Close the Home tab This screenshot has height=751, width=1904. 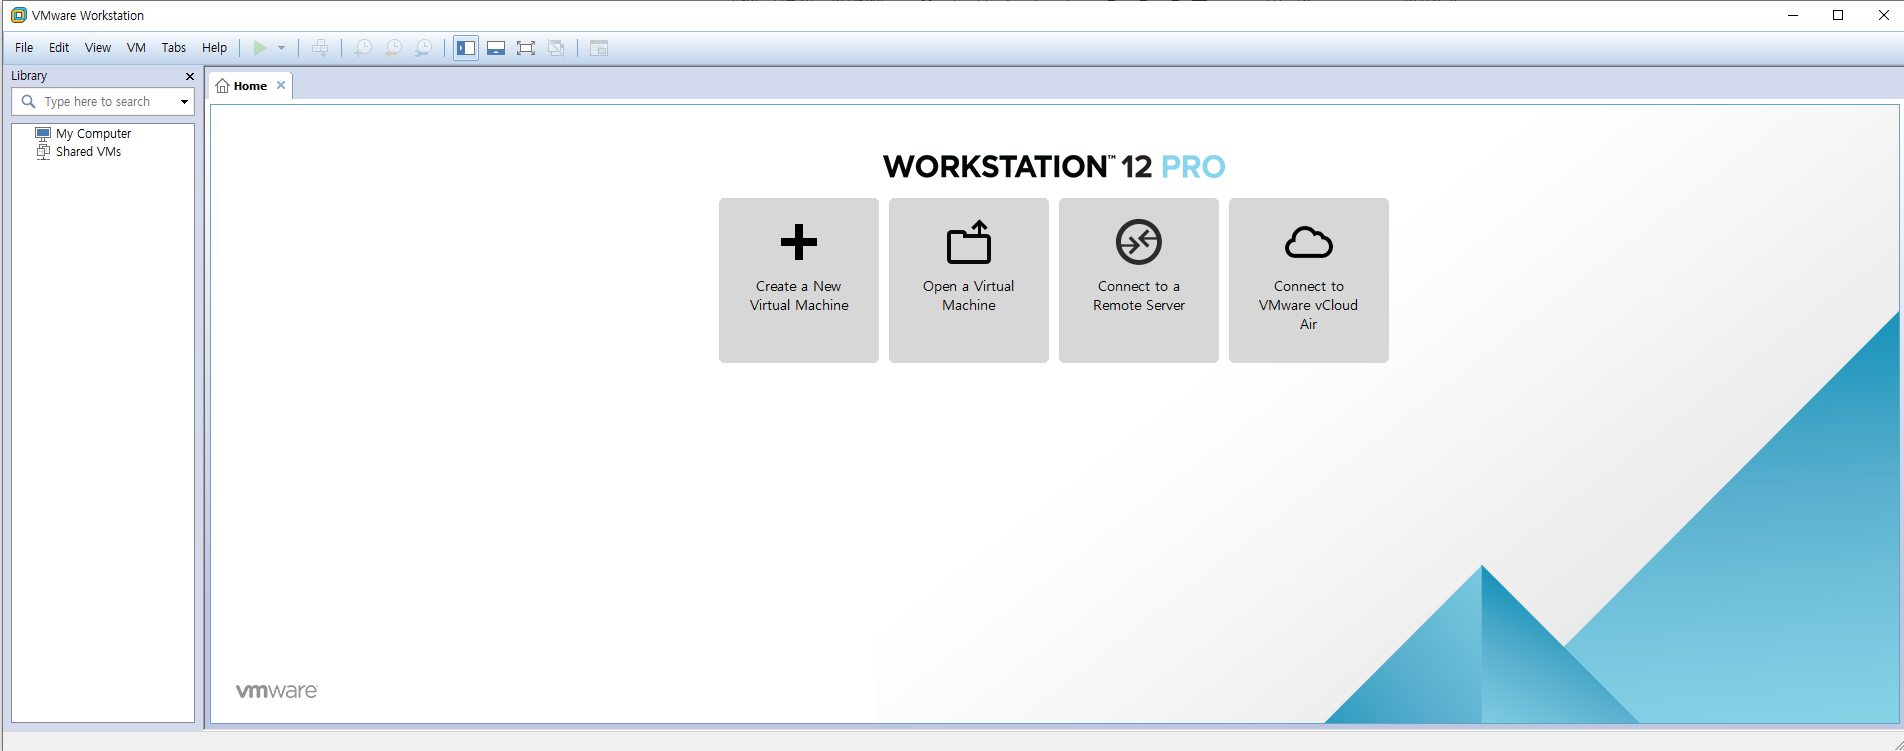click(x=281, y=85)
